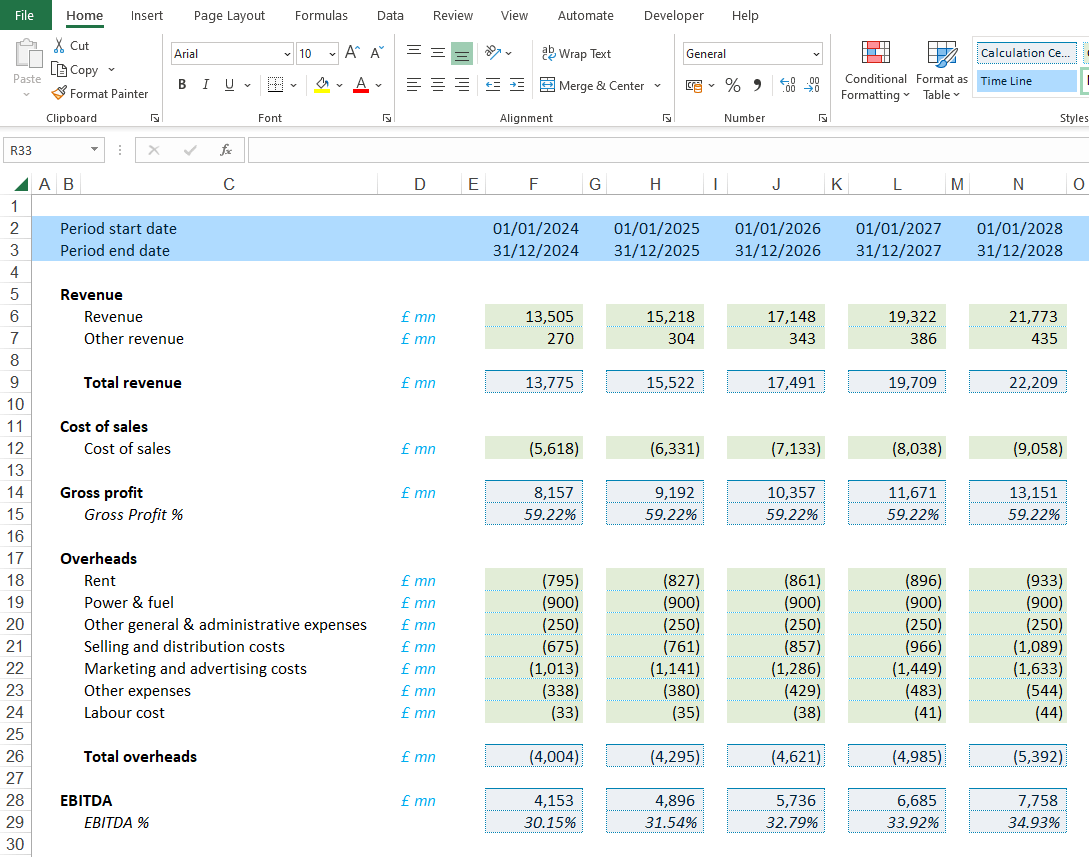Toggle Bold formatting
The width and height of the screenshot is (1089, 857).
pyautogui.click(x=182, y=85)
